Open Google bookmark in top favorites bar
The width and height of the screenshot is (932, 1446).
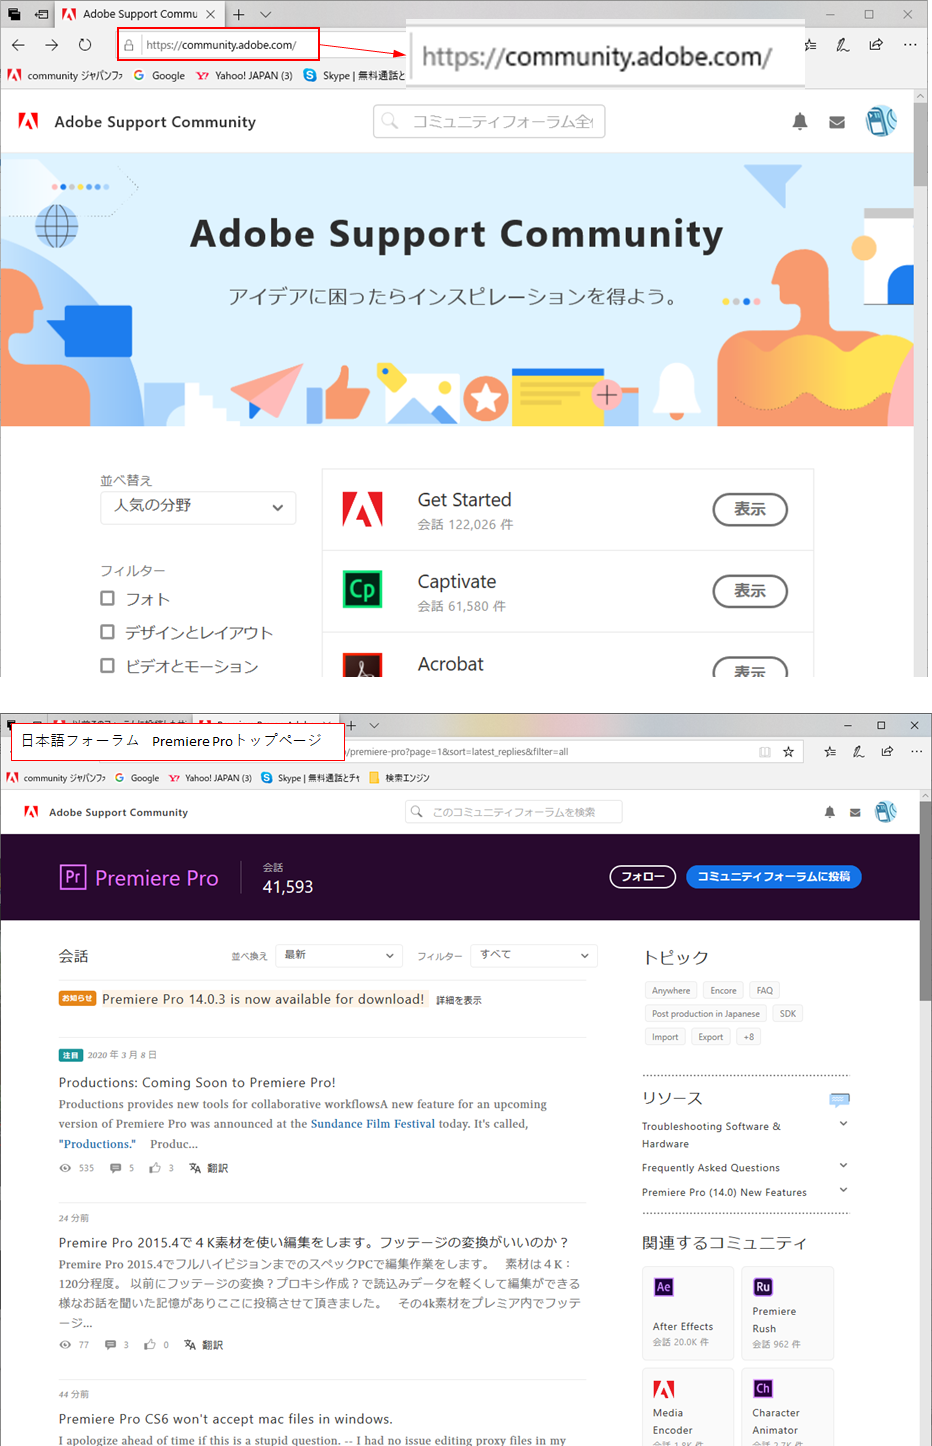(x=159, y=75)
